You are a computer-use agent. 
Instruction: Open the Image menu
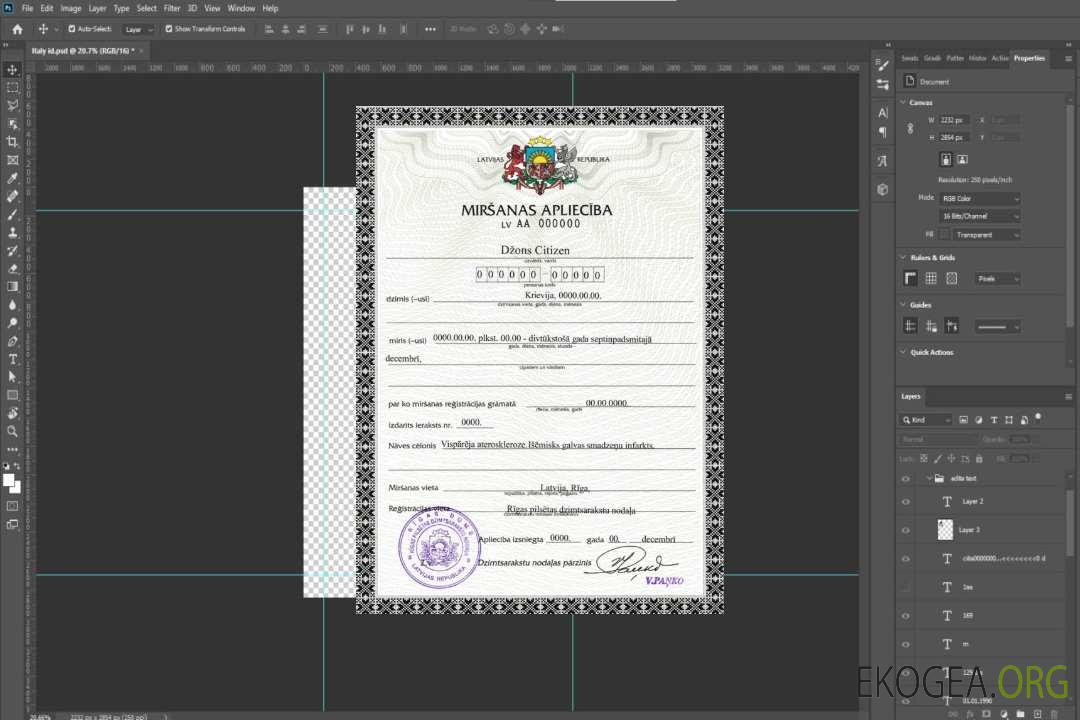[x=70, y=8]
